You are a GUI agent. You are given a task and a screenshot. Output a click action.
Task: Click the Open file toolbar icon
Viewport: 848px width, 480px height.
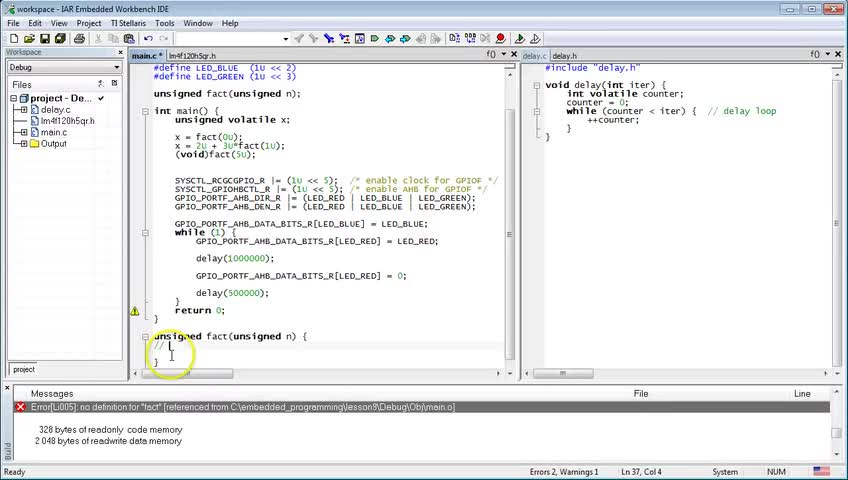[x=29, y=38]
